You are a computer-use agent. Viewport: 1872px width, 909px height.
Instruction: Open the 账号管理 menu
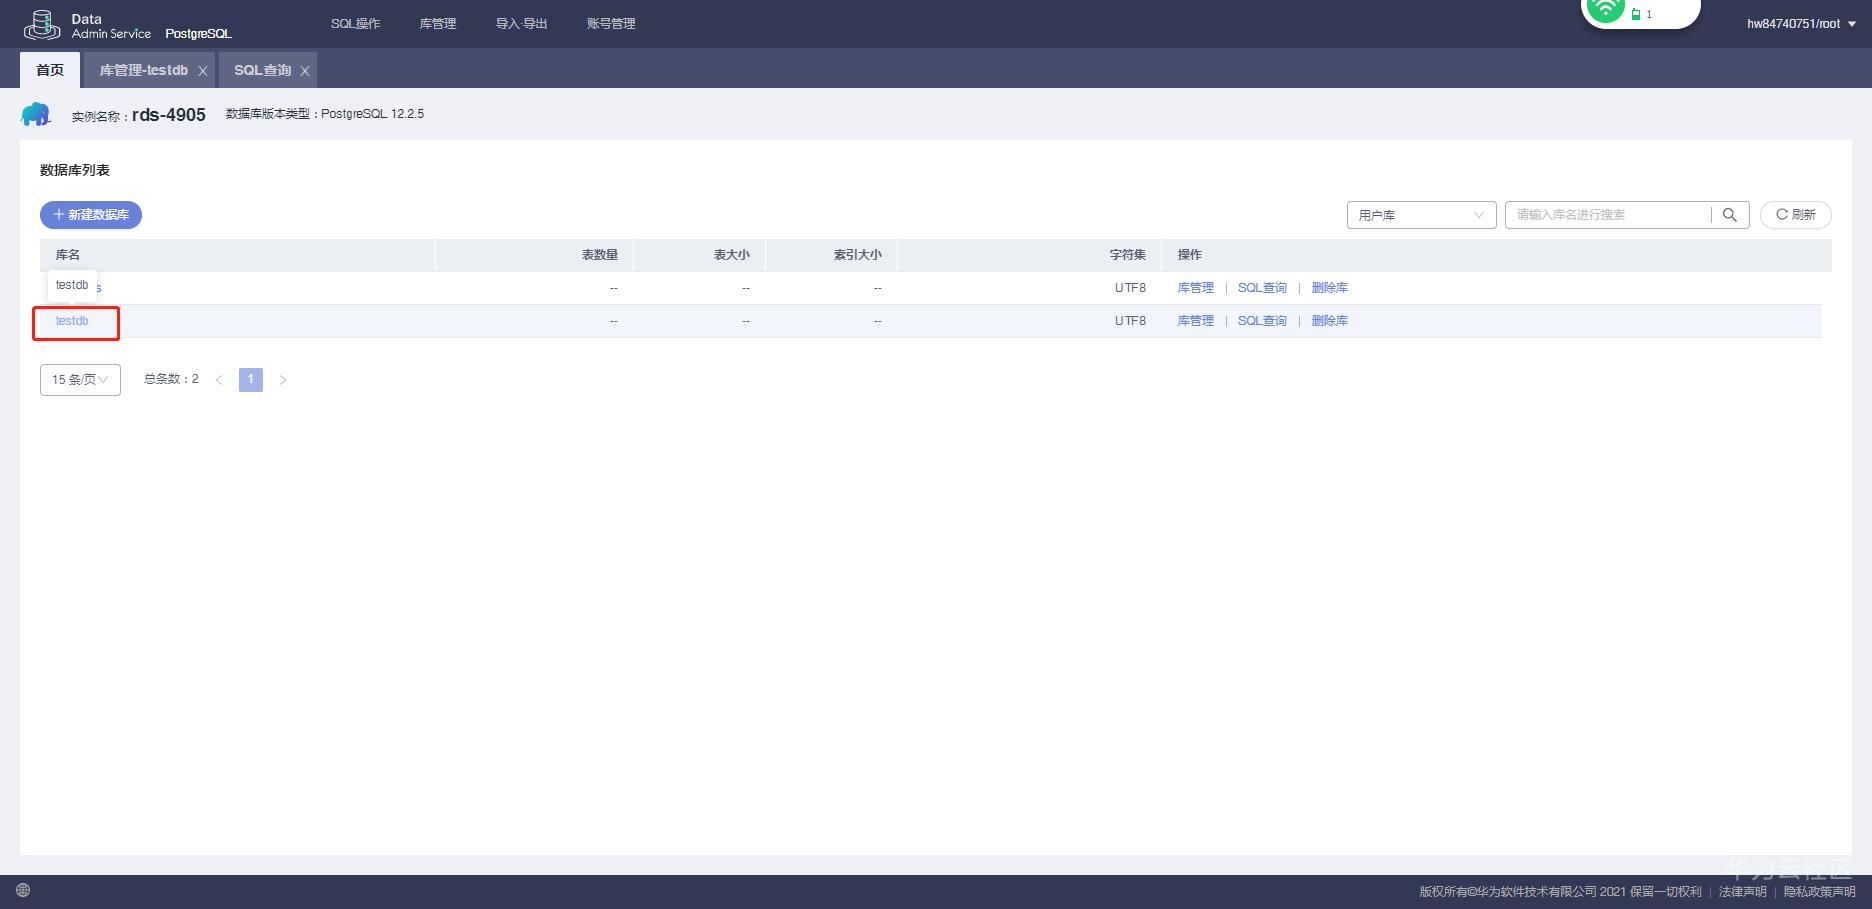point(611,24)
